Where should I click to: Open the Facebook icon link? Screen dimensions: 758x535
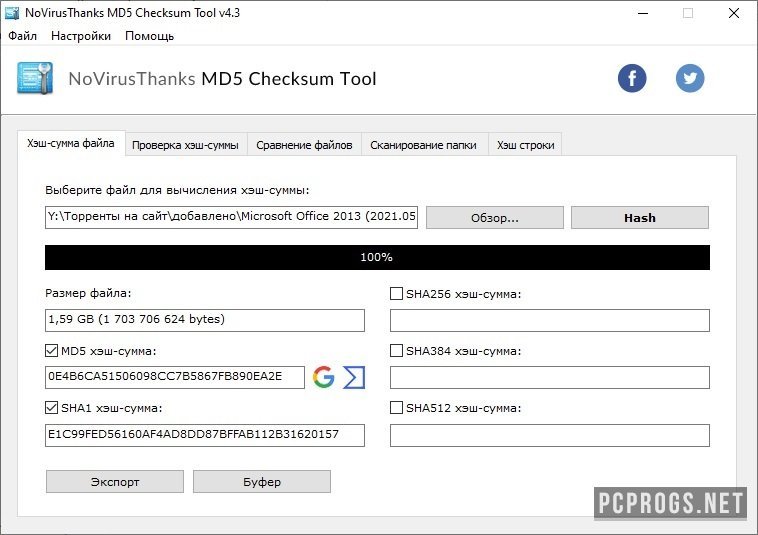[632, 78]
